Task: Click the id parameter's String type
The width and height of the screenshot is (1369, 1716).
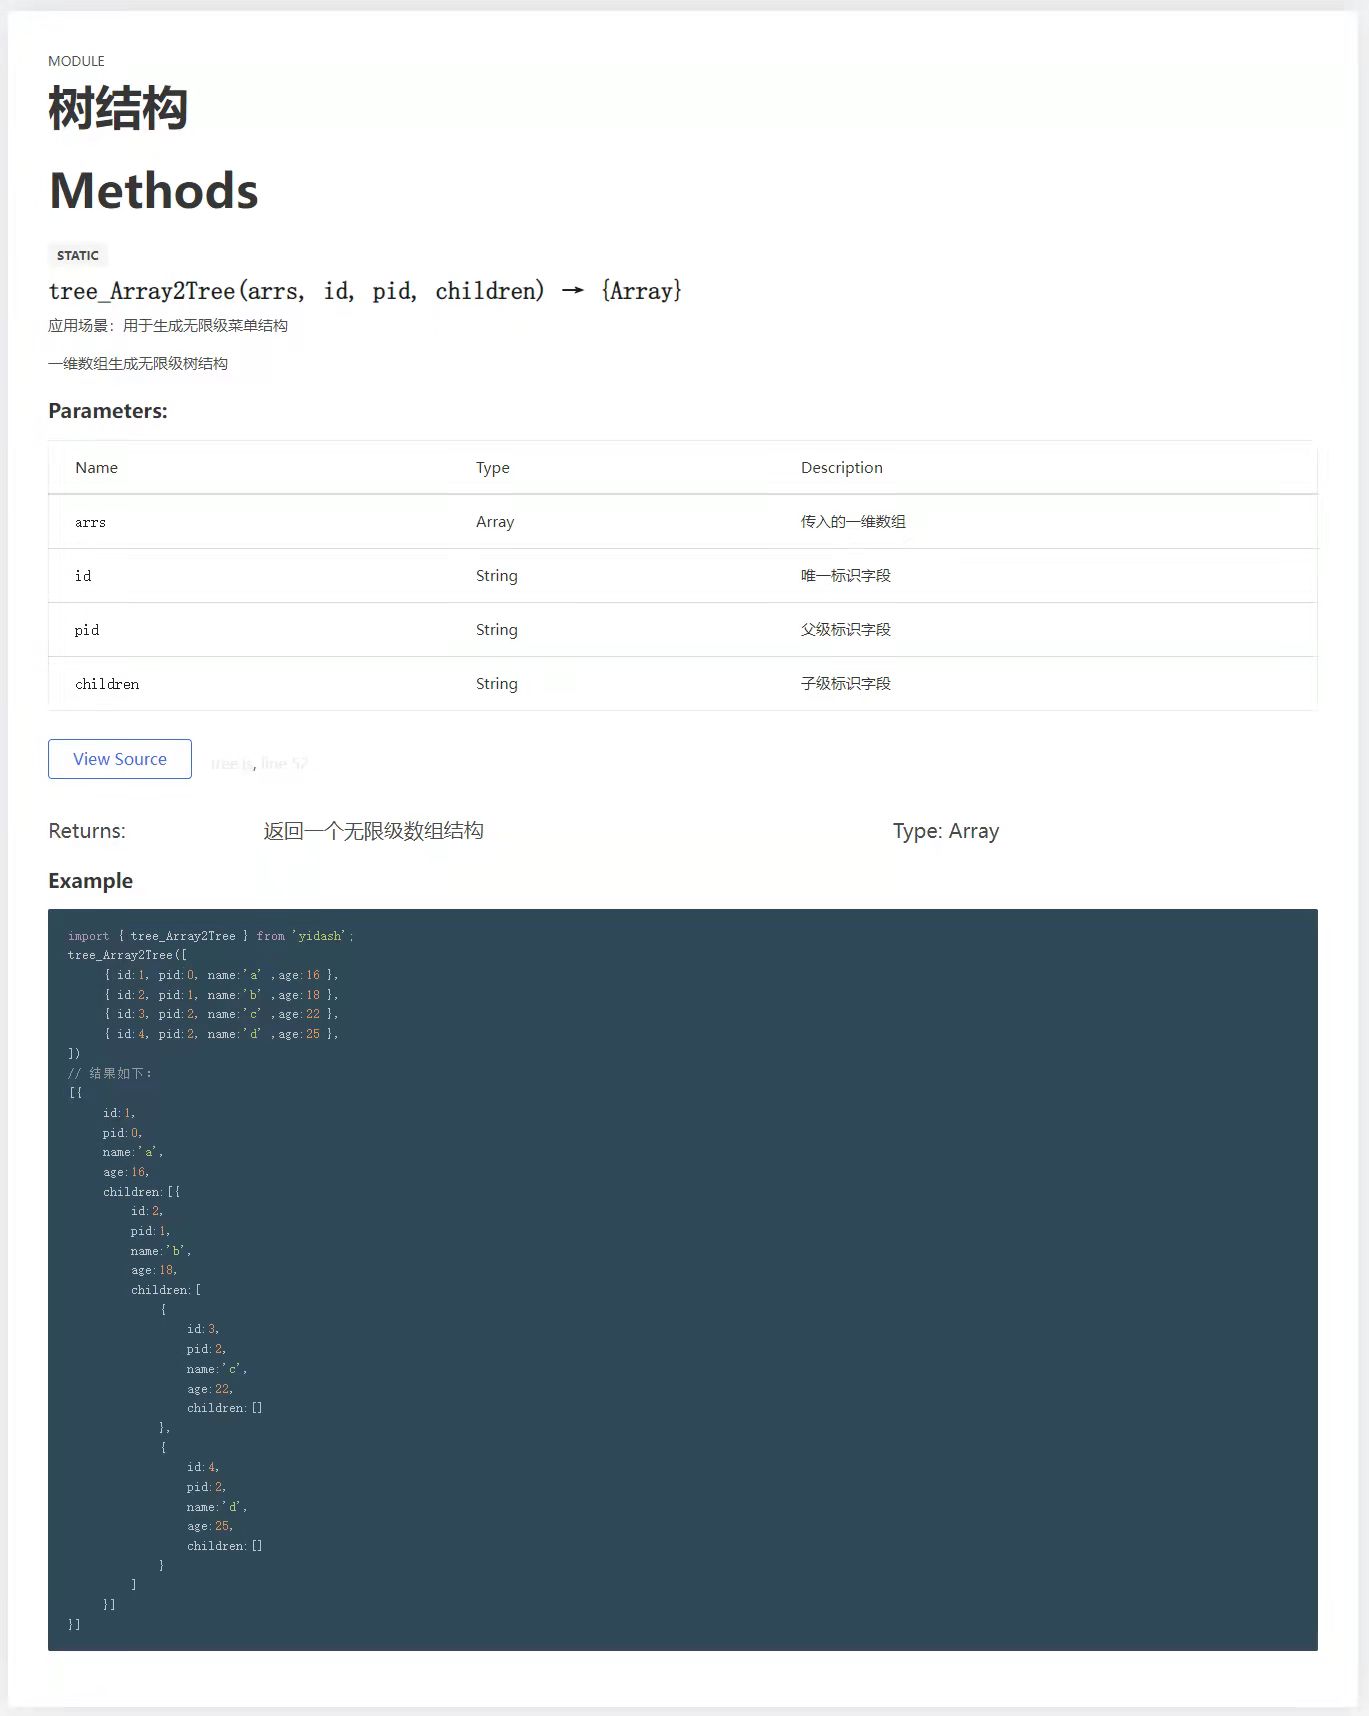Action: point(497,576)
